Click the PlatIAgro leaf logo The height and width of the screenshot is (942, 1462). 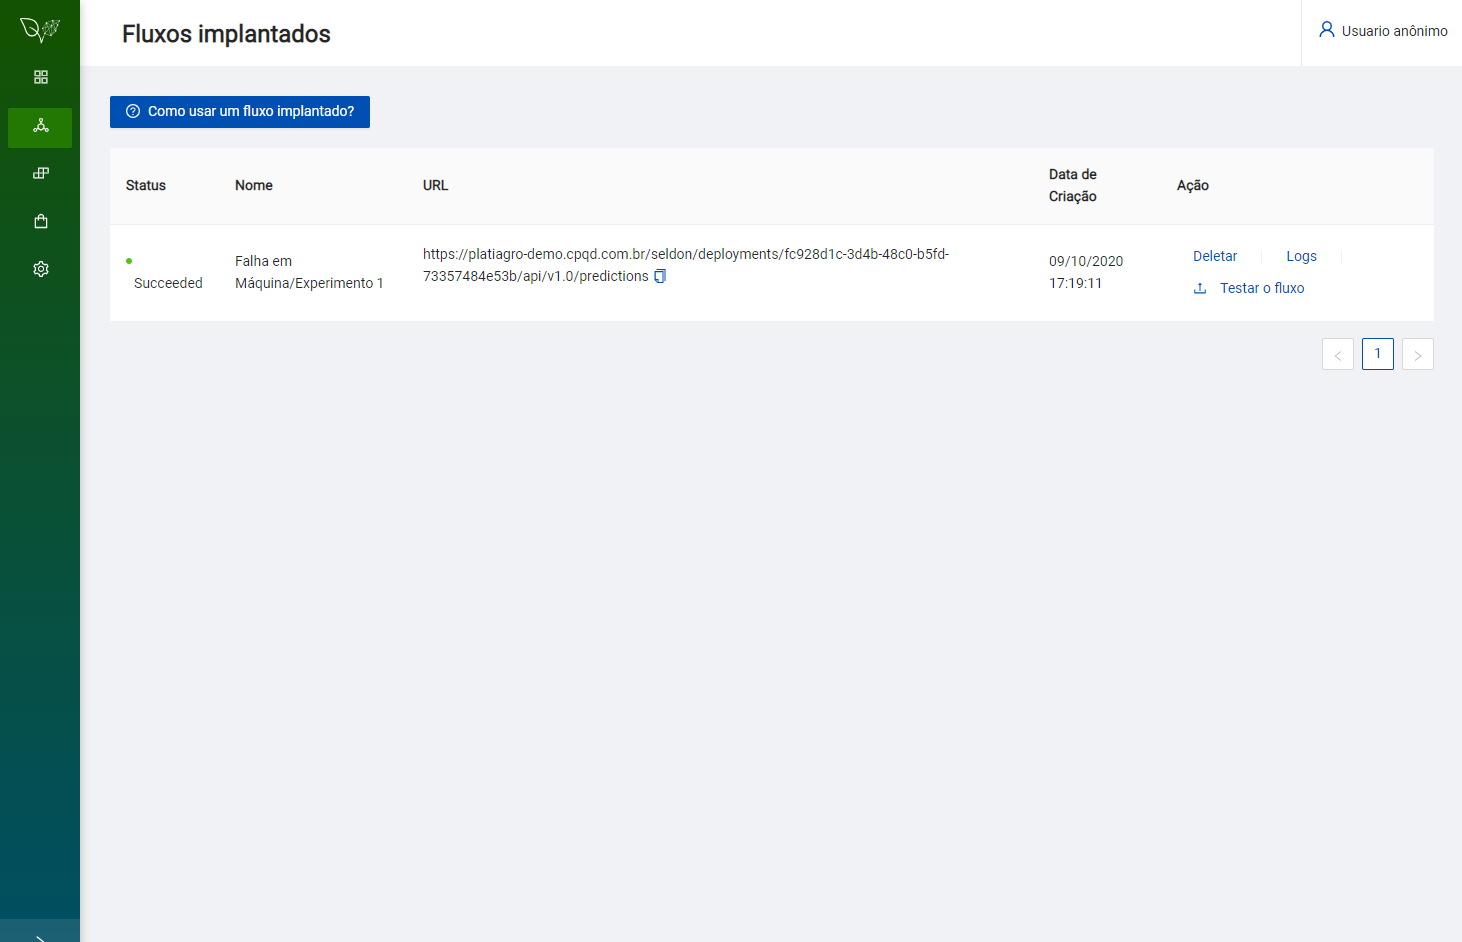[x=40, y=29]
